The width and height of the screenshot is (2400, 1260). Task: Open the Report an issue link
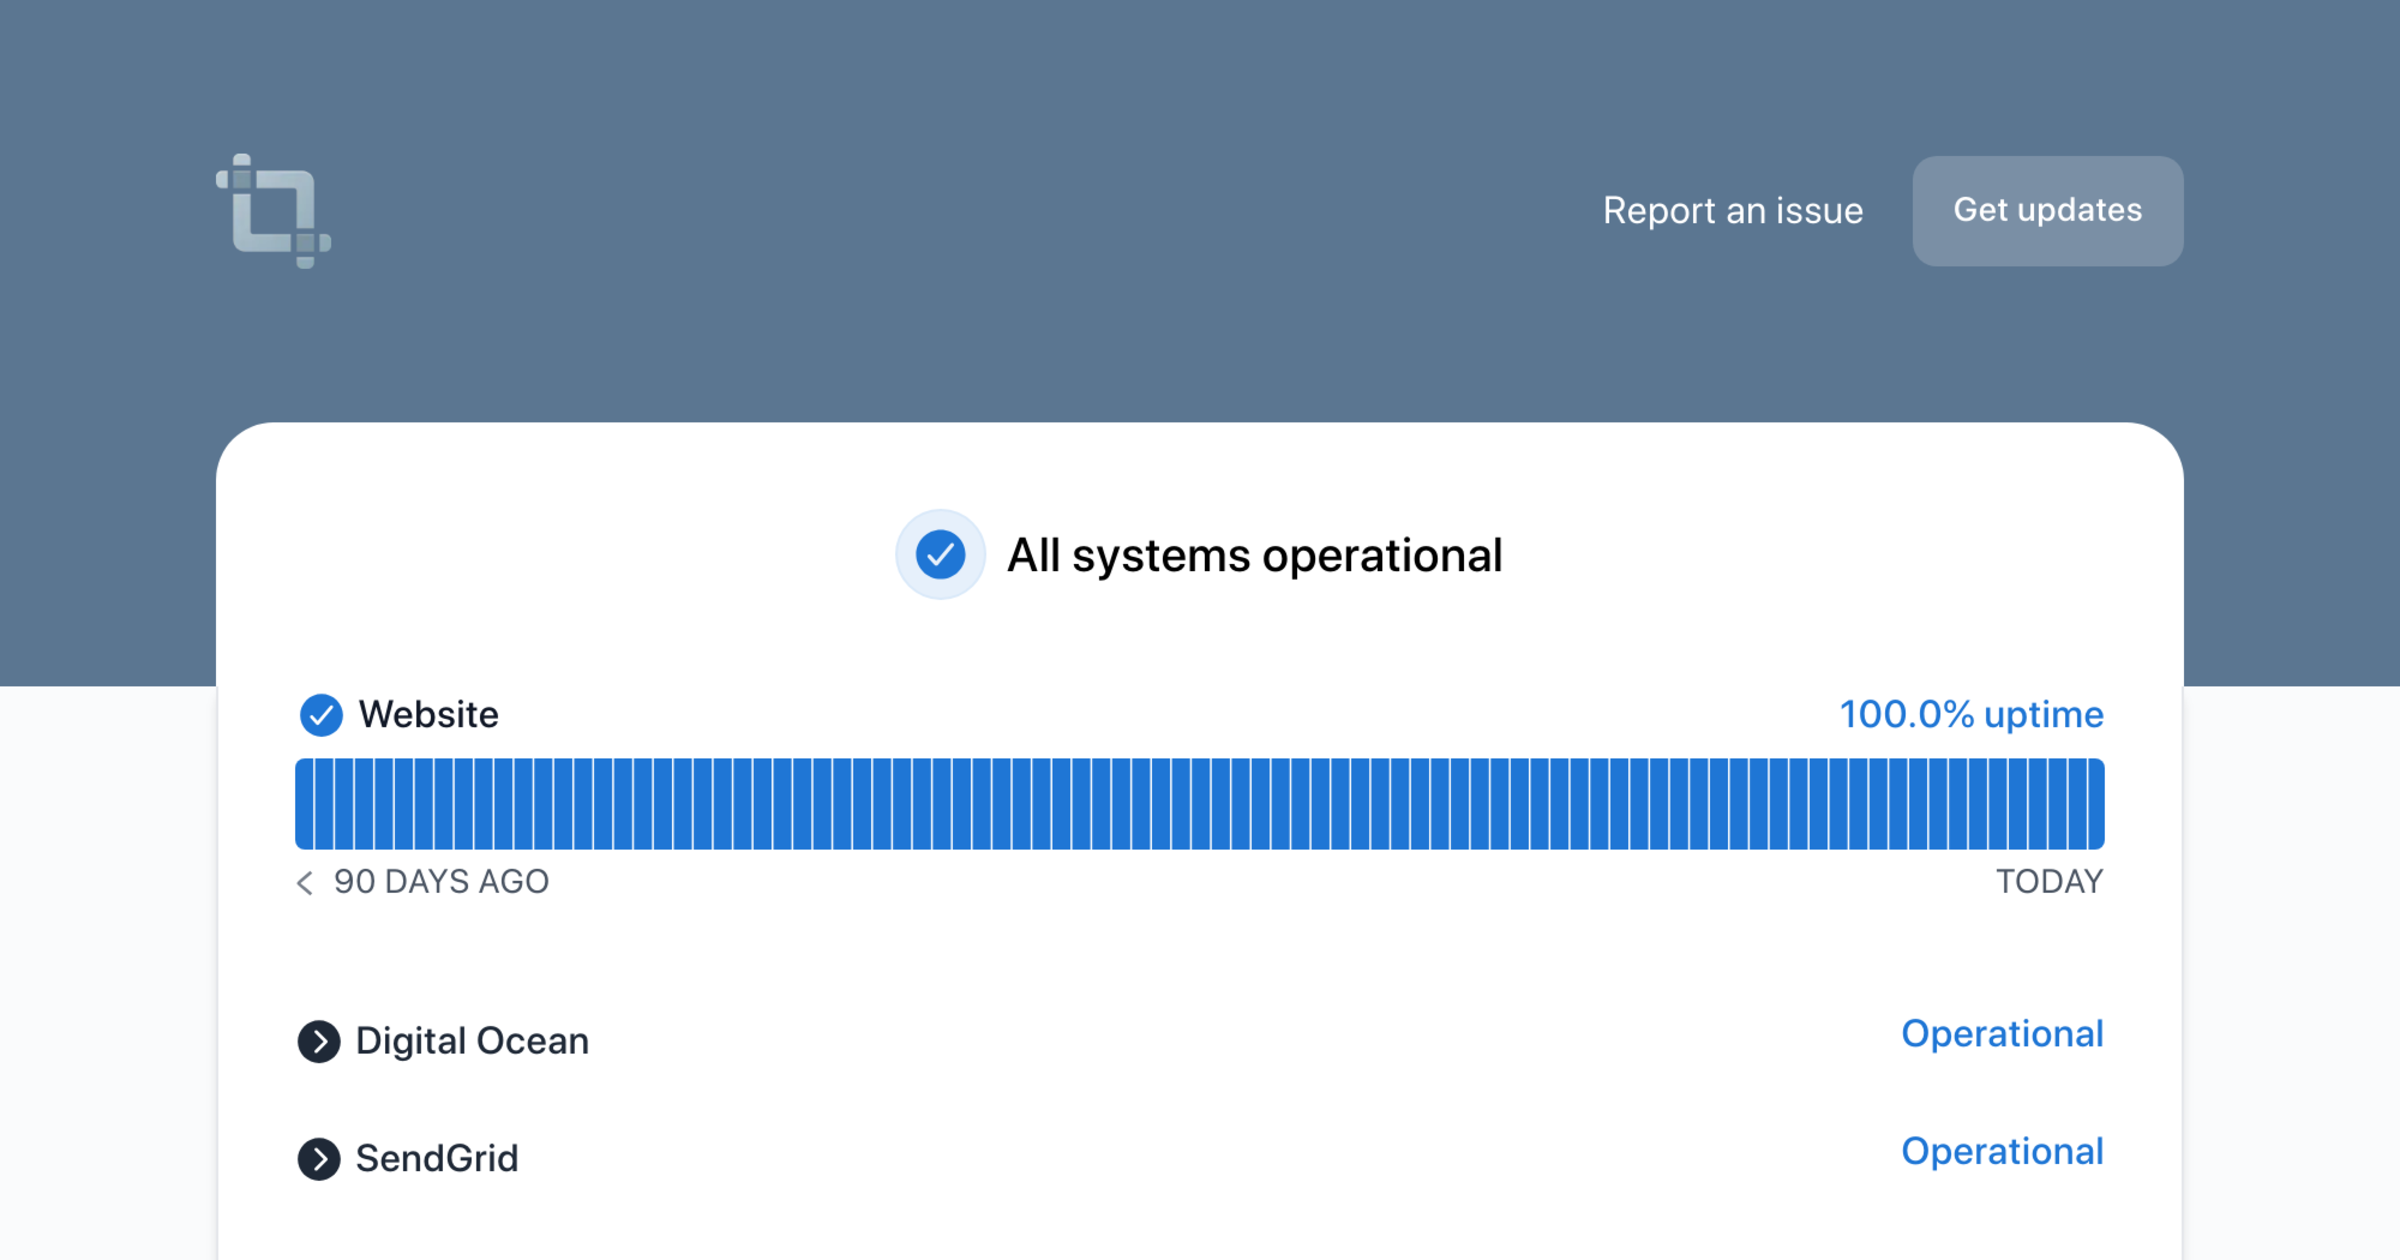pyautogui.click(x=1733, y=211)
